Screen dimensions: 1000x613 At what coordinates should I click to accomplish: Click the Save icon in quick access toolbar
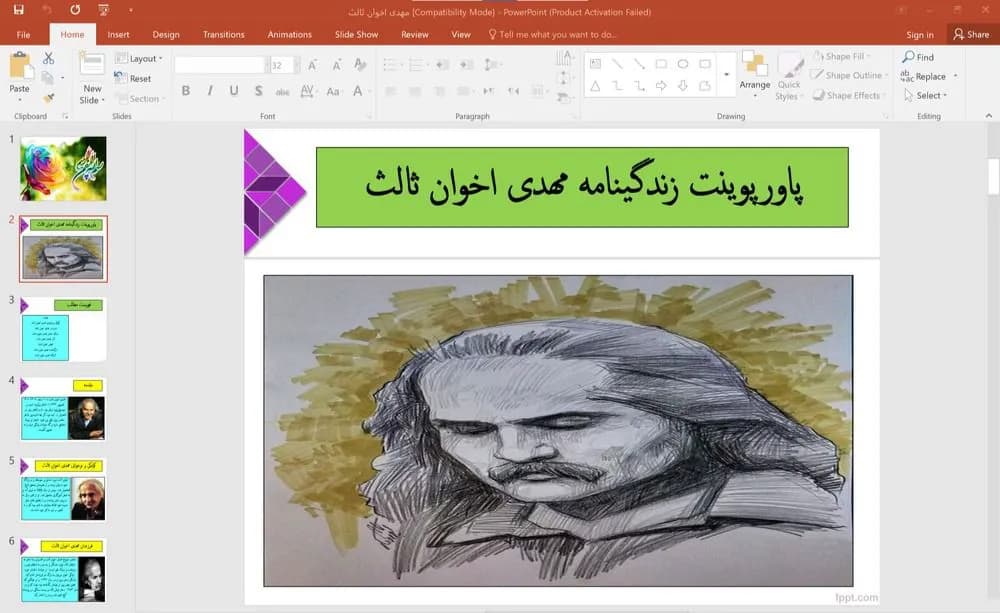click(x=18, y=10)
